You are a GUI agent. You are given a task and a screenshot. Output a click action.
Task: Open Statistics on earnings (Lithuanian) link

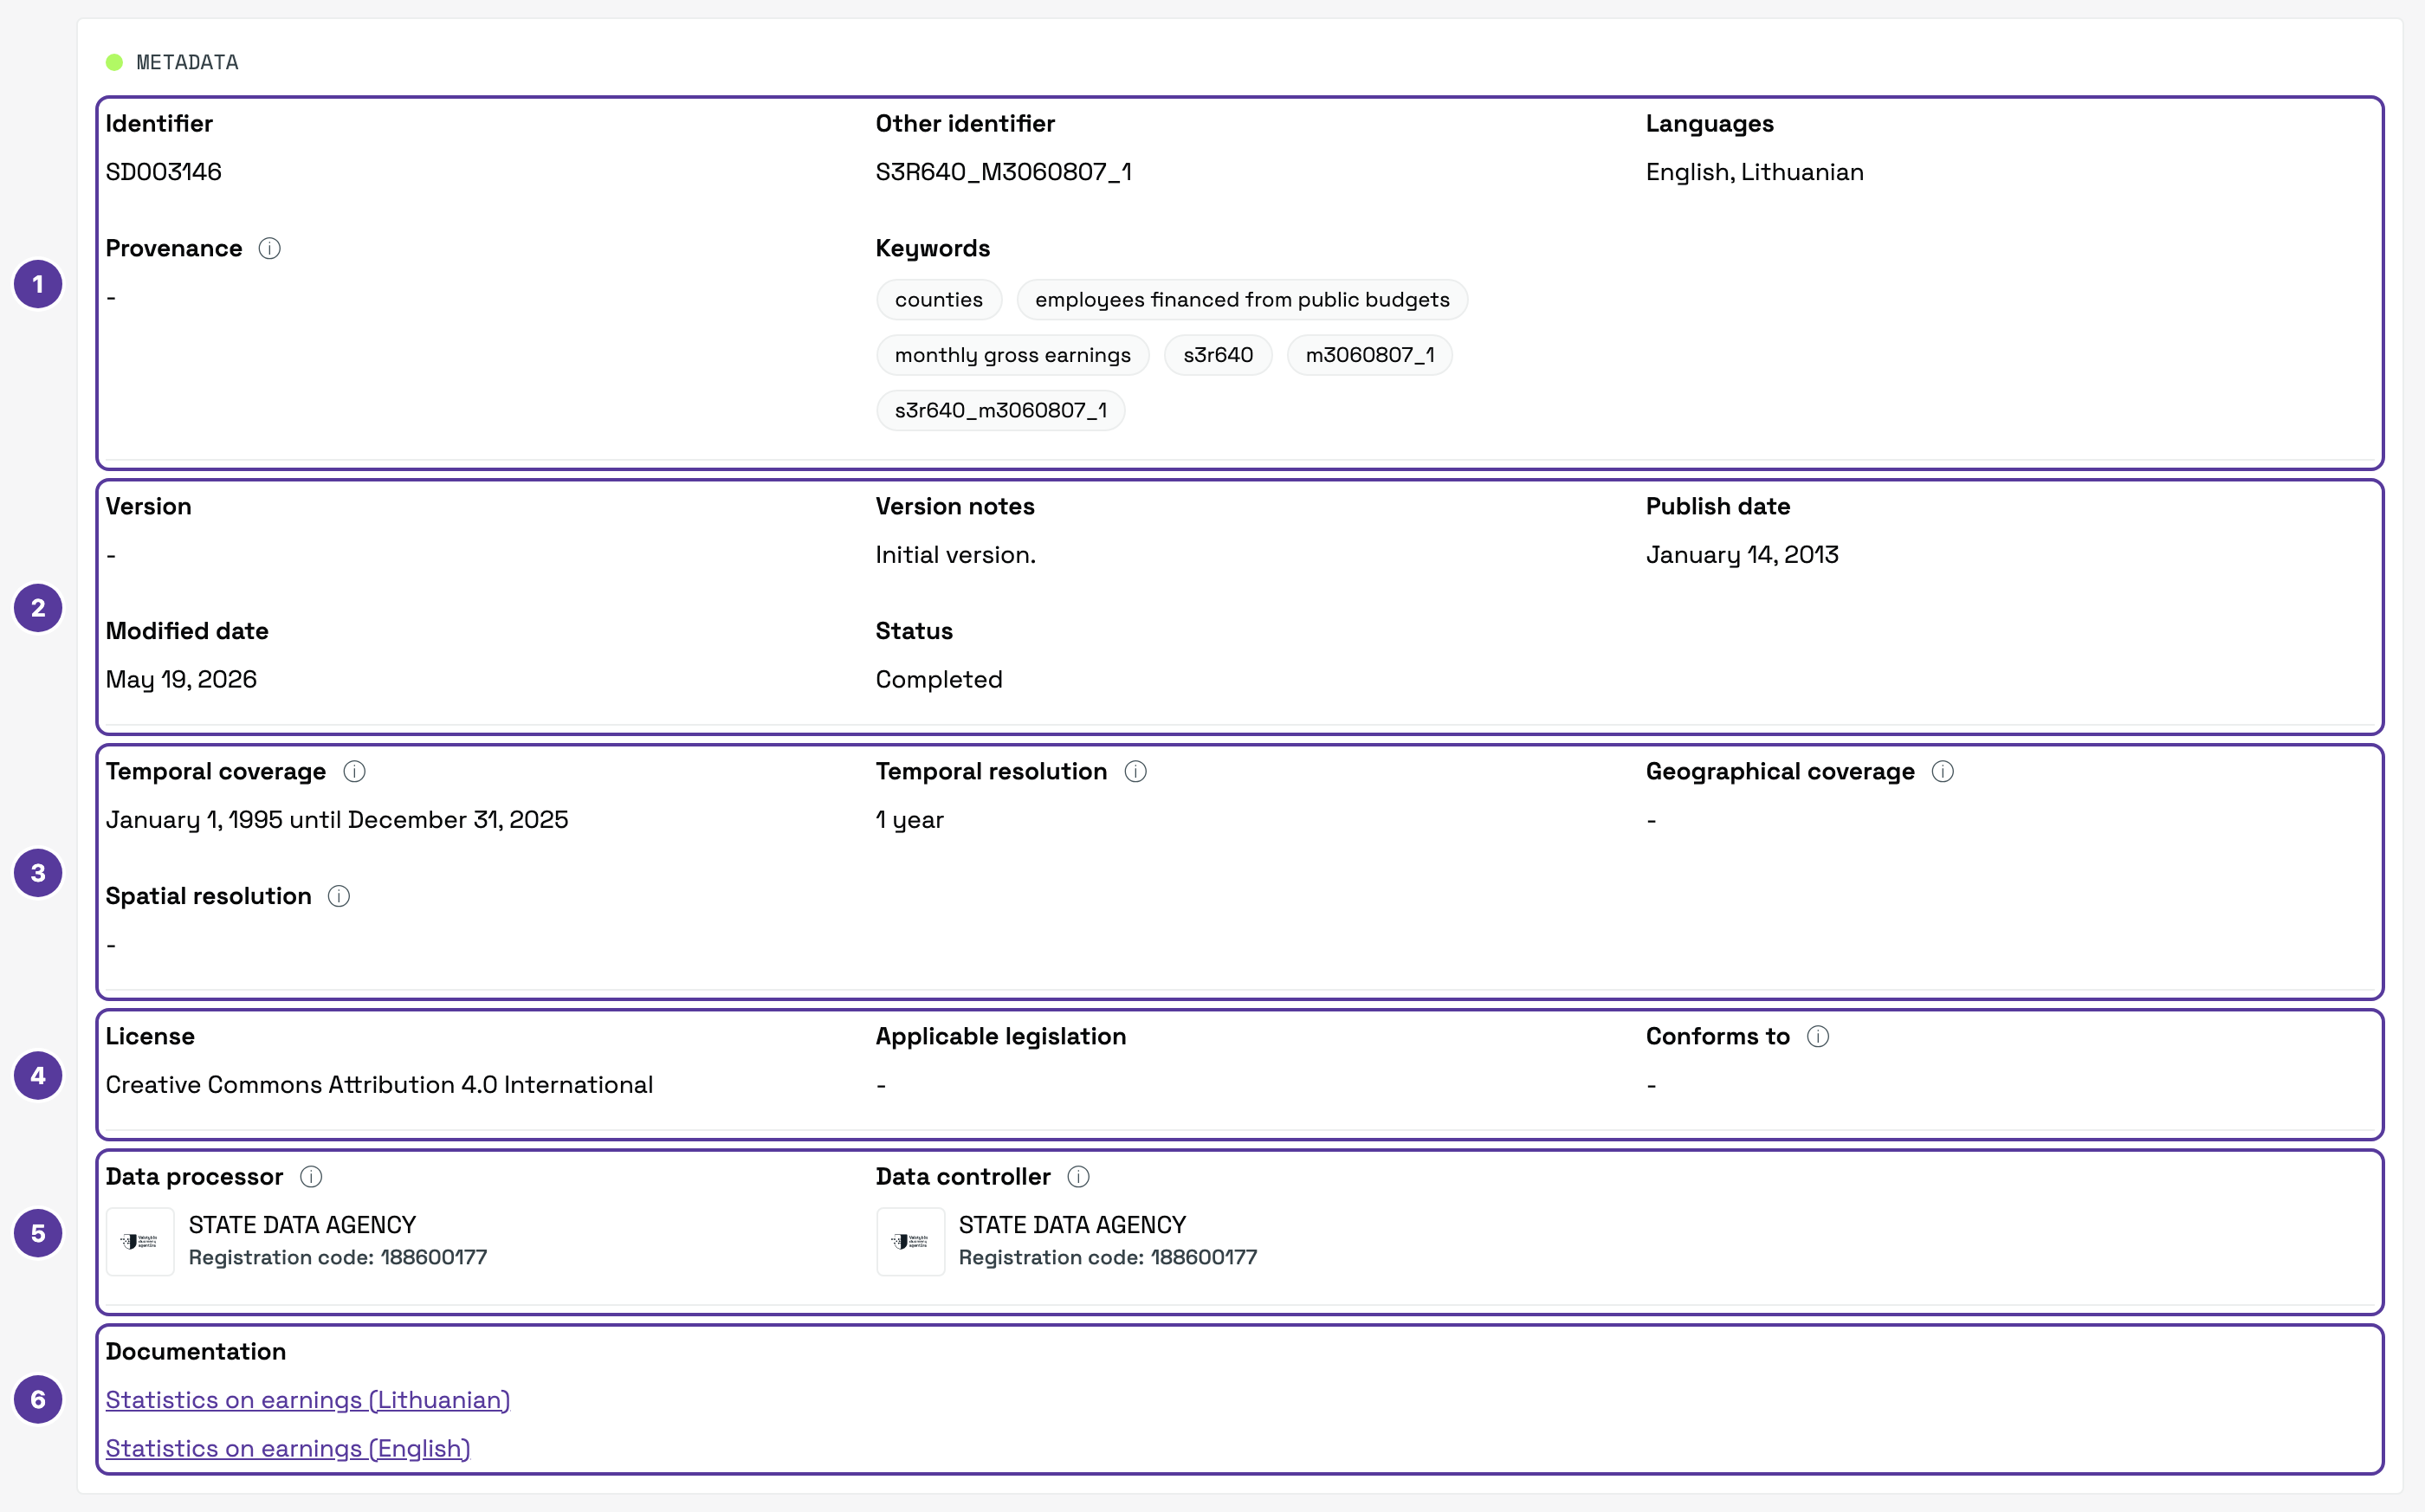(x=308, y=1400)
